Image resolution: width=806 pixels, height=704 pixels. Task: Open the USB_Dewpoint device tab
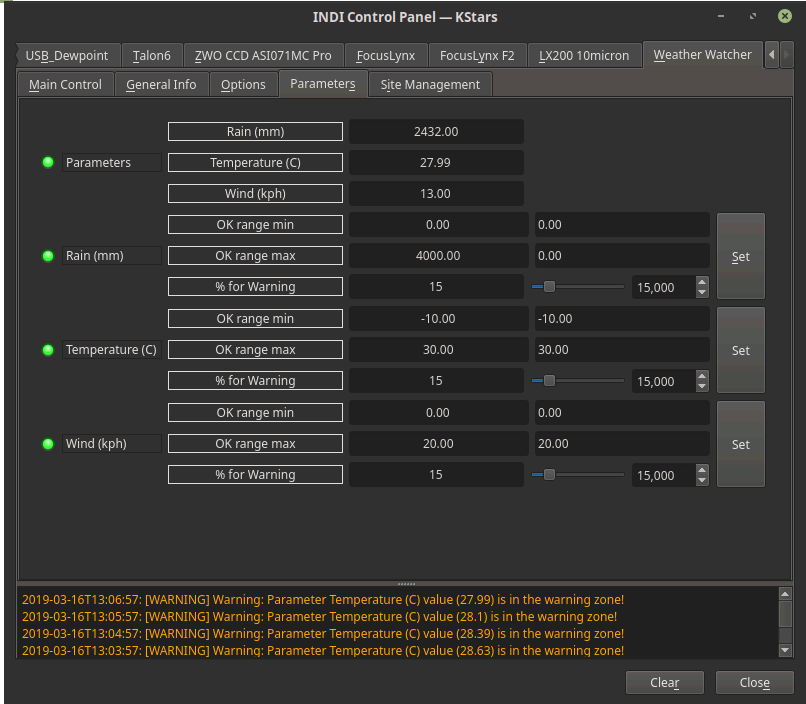(x=67, y=55)
